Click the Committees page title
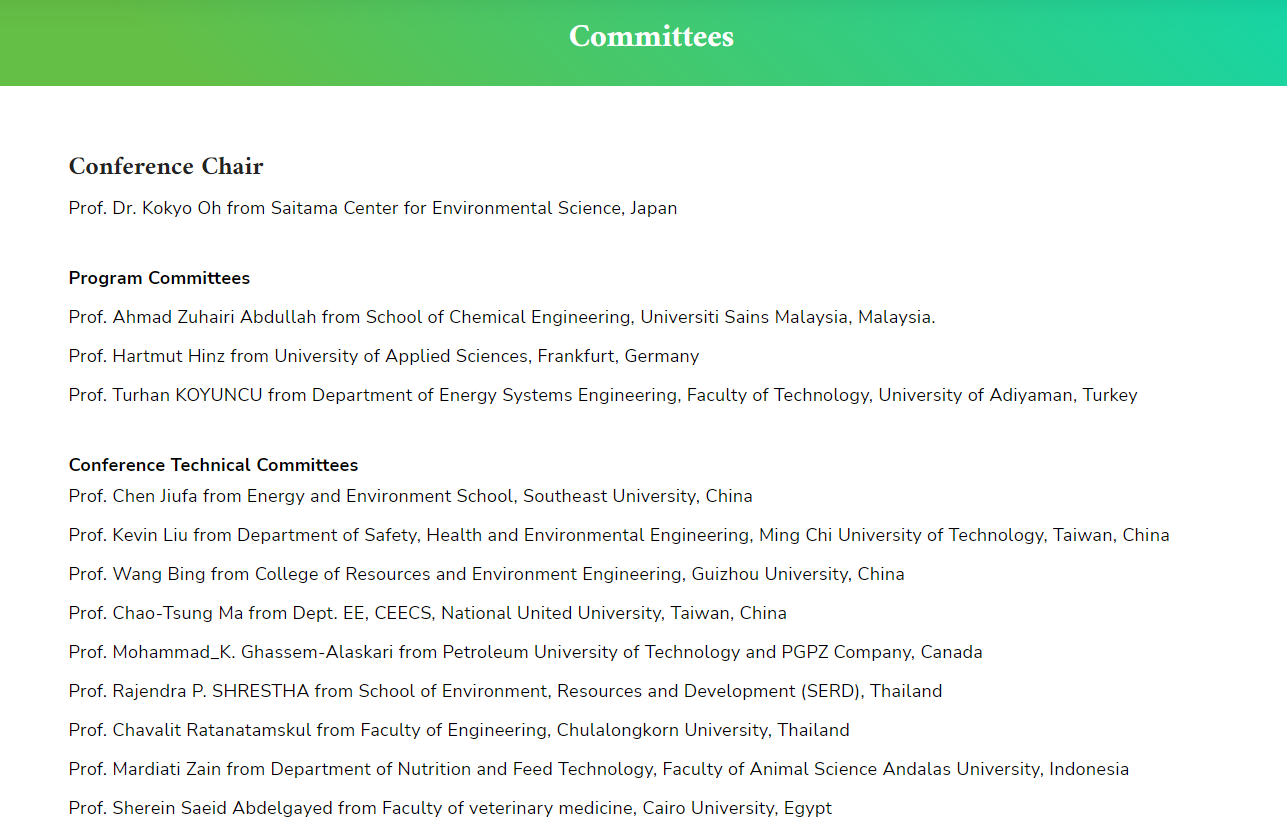 click(651, 36)
